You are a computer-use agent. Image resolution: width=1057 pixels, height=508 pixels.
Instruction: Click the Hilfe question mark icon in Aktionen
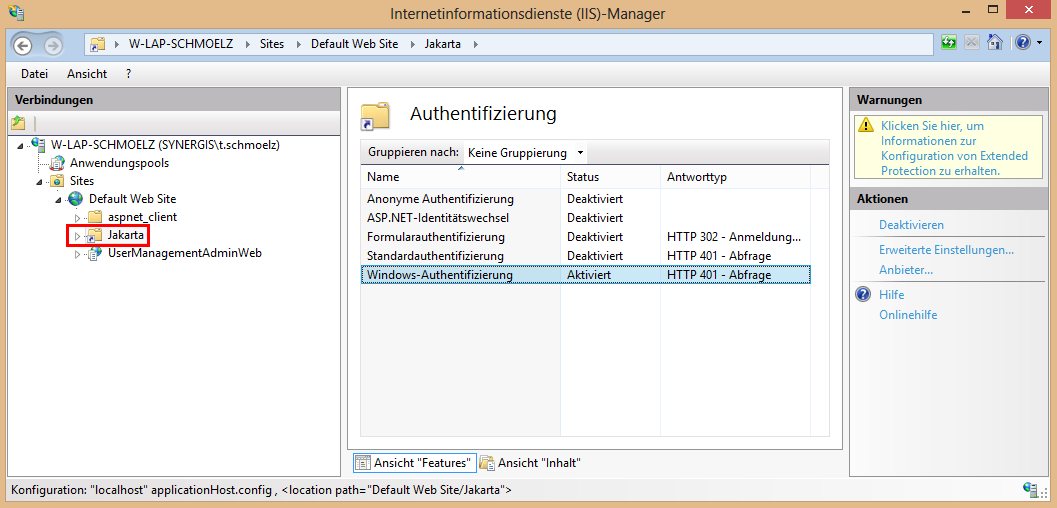[x=864, y=295]
